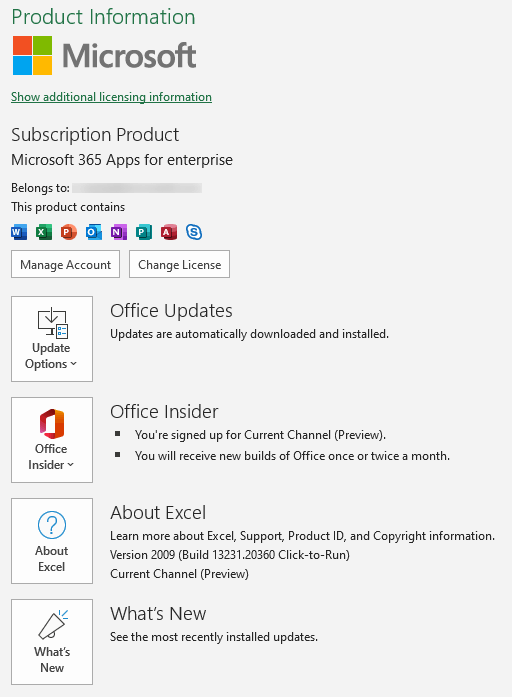
Task: Click the Outlook app icon
Action: coord(94,232)
